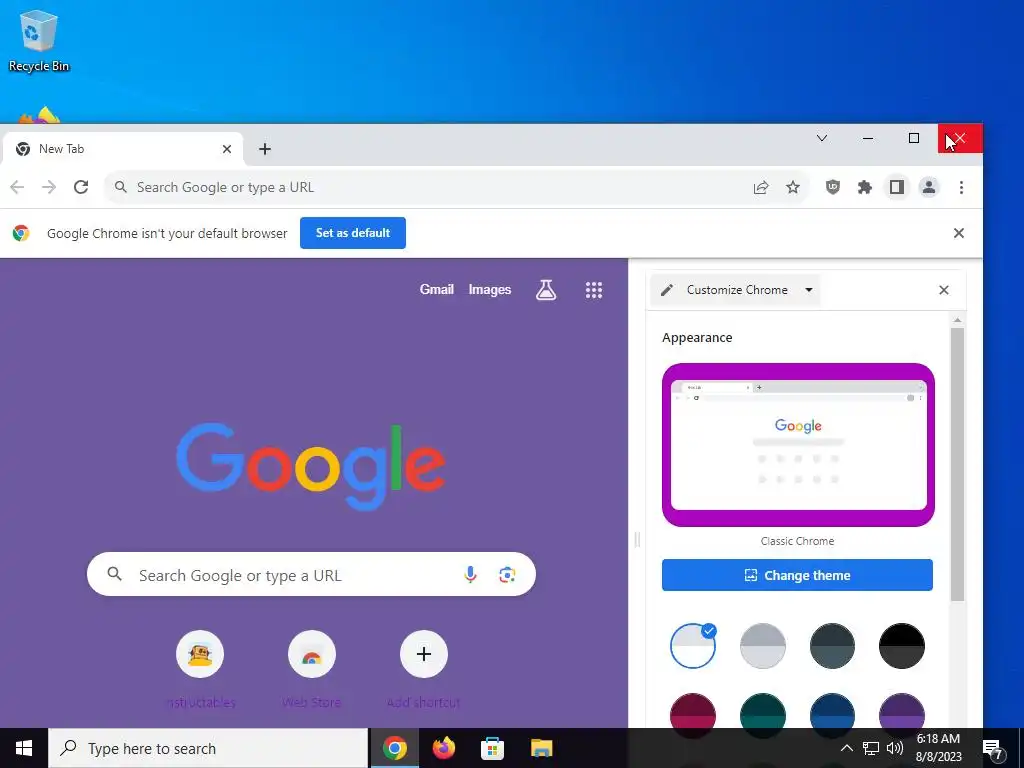This screenshot has height=768, width=1024.
Task: Share this page via the share icon
Action: (761, 188)
